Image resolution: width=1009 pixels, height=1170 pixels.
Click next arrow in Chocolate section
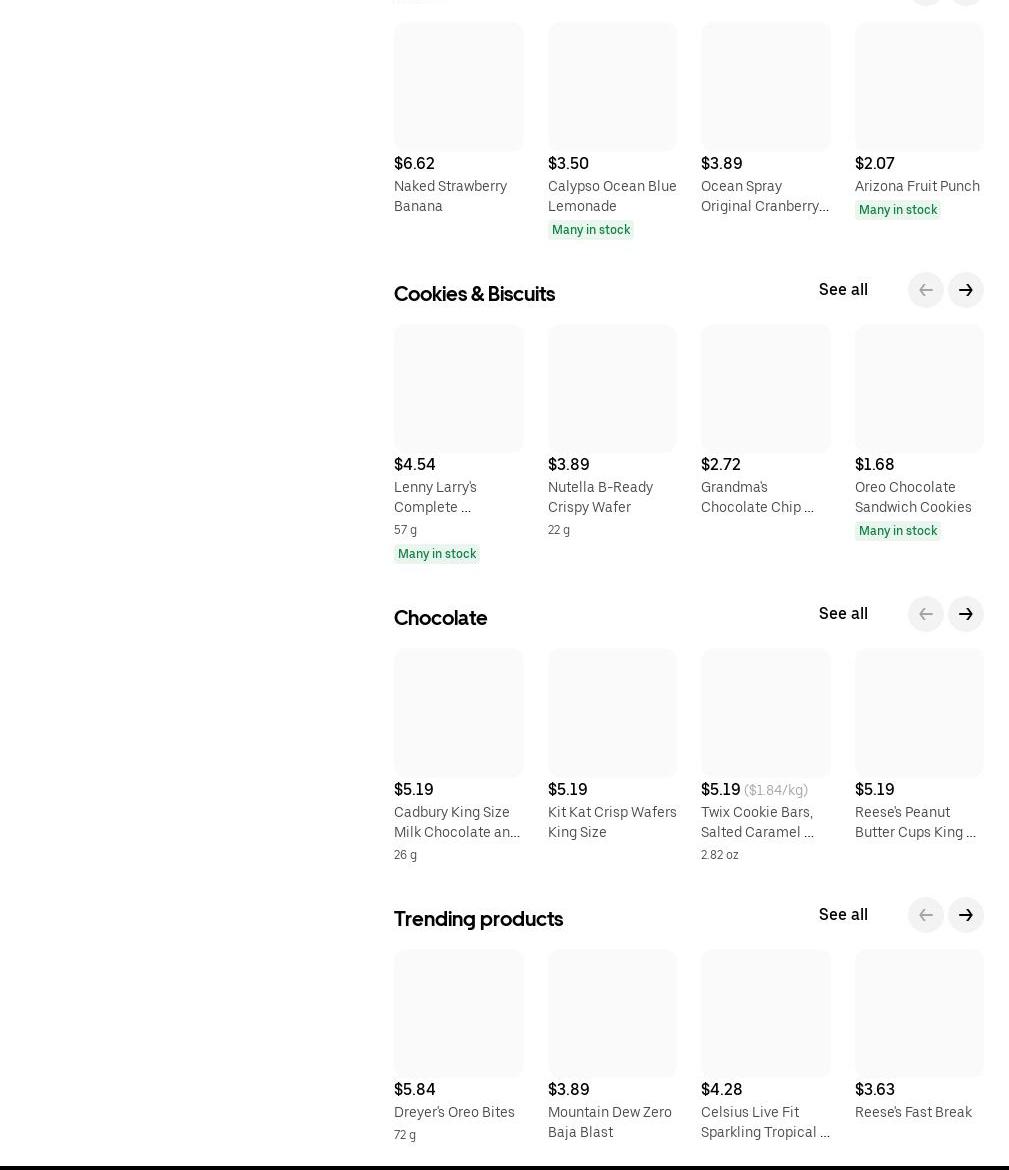(966, 614)
